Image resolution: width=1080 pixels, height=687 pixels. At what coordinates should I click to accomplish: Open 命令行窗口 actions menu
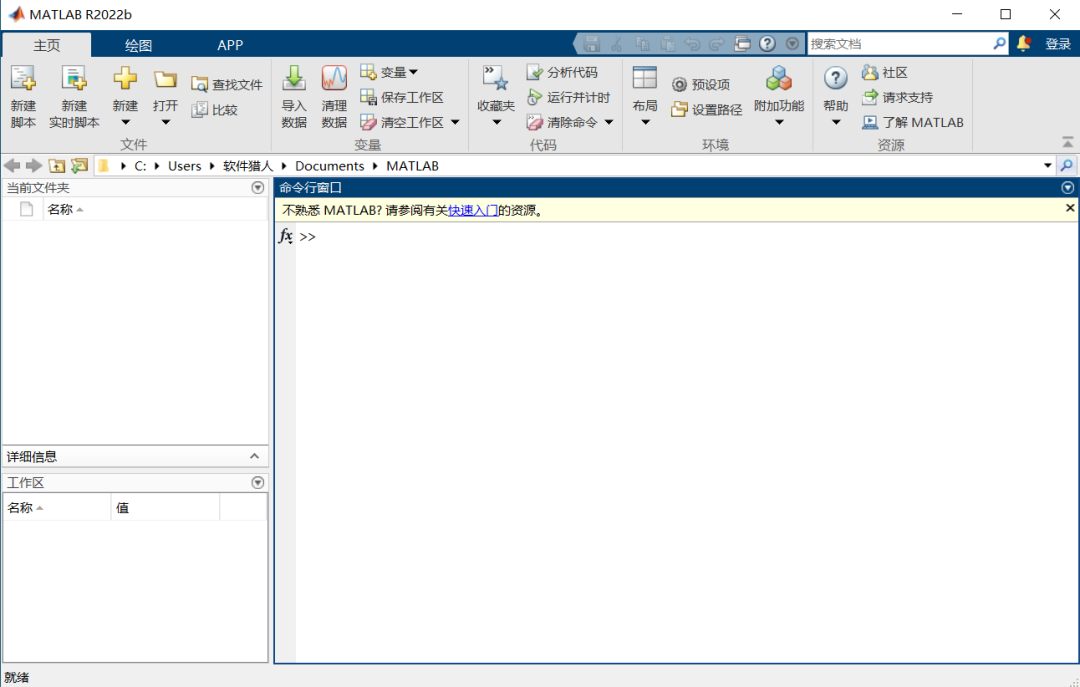(1068, 187)
